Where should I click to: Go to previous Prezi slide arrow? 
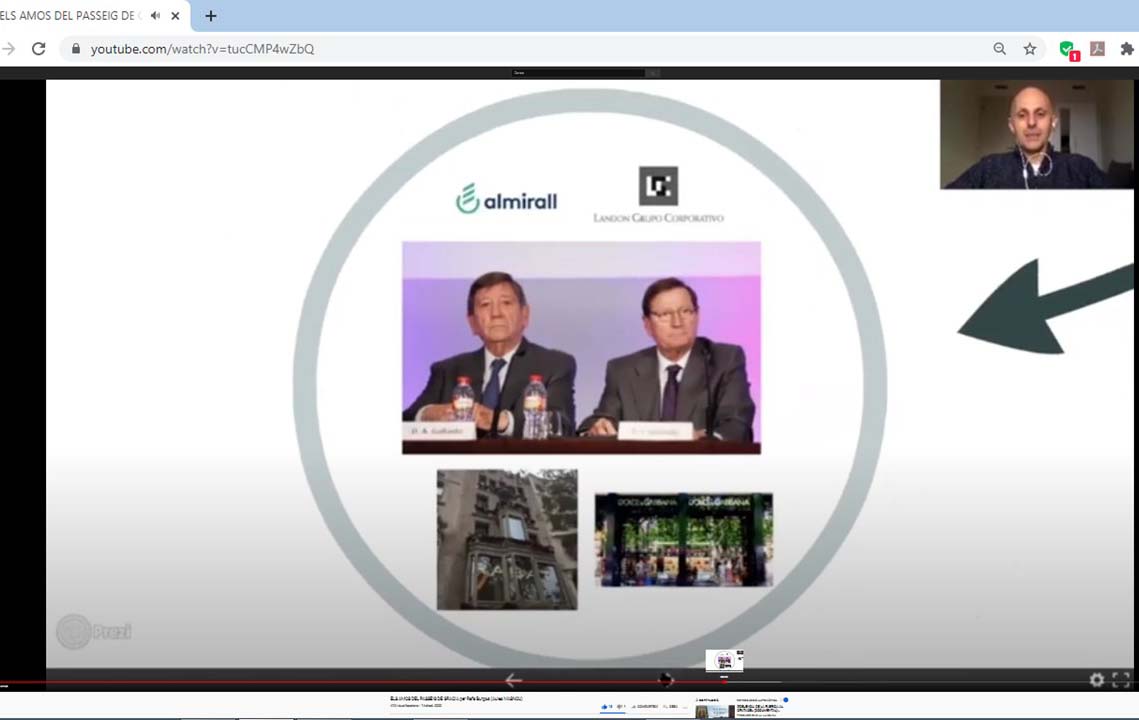[513, 679]
